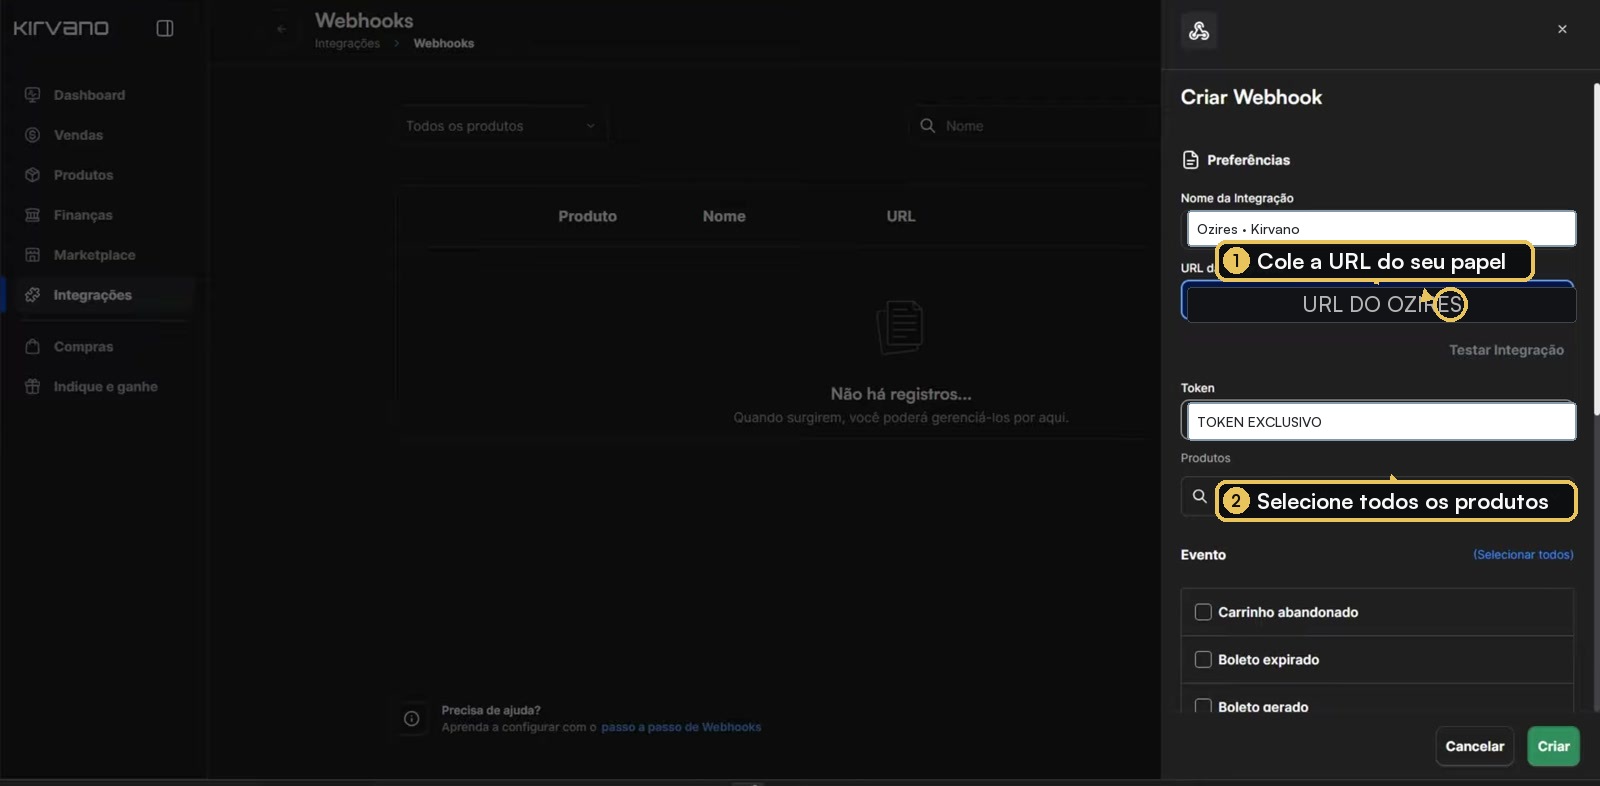Image resolution: width=1600 pixels, height=786 pixels.
Task: Click the Indique e ganhe gift icon
Action: tap(33, 387)
